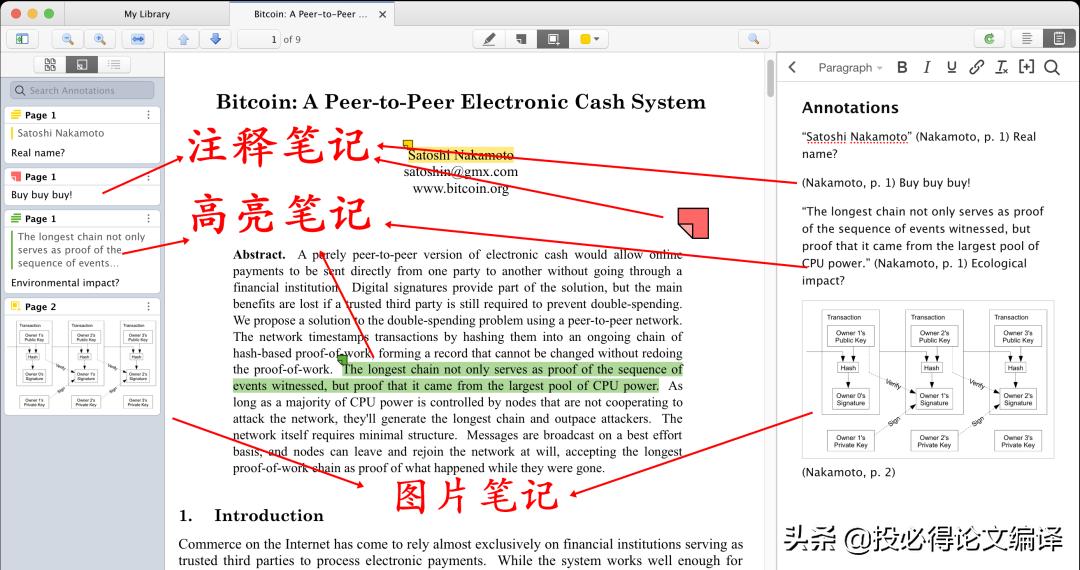Clear formatting in note editor

pos(1001,67)
